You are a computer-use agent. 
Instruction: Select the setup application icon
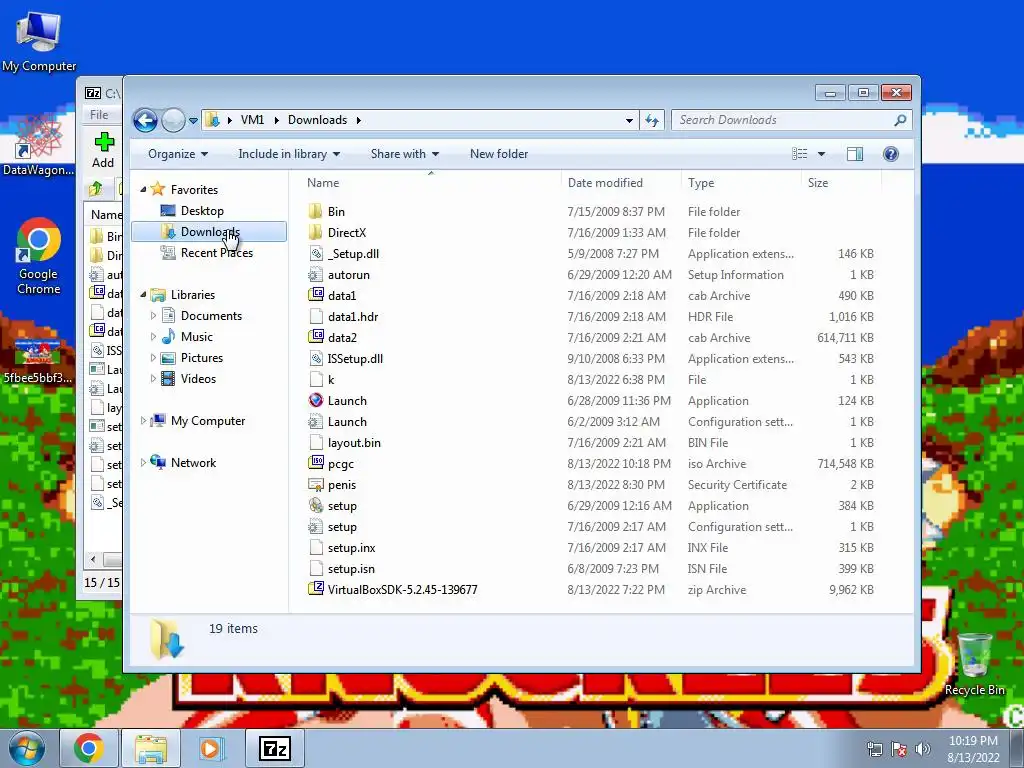tap(315, 505)
